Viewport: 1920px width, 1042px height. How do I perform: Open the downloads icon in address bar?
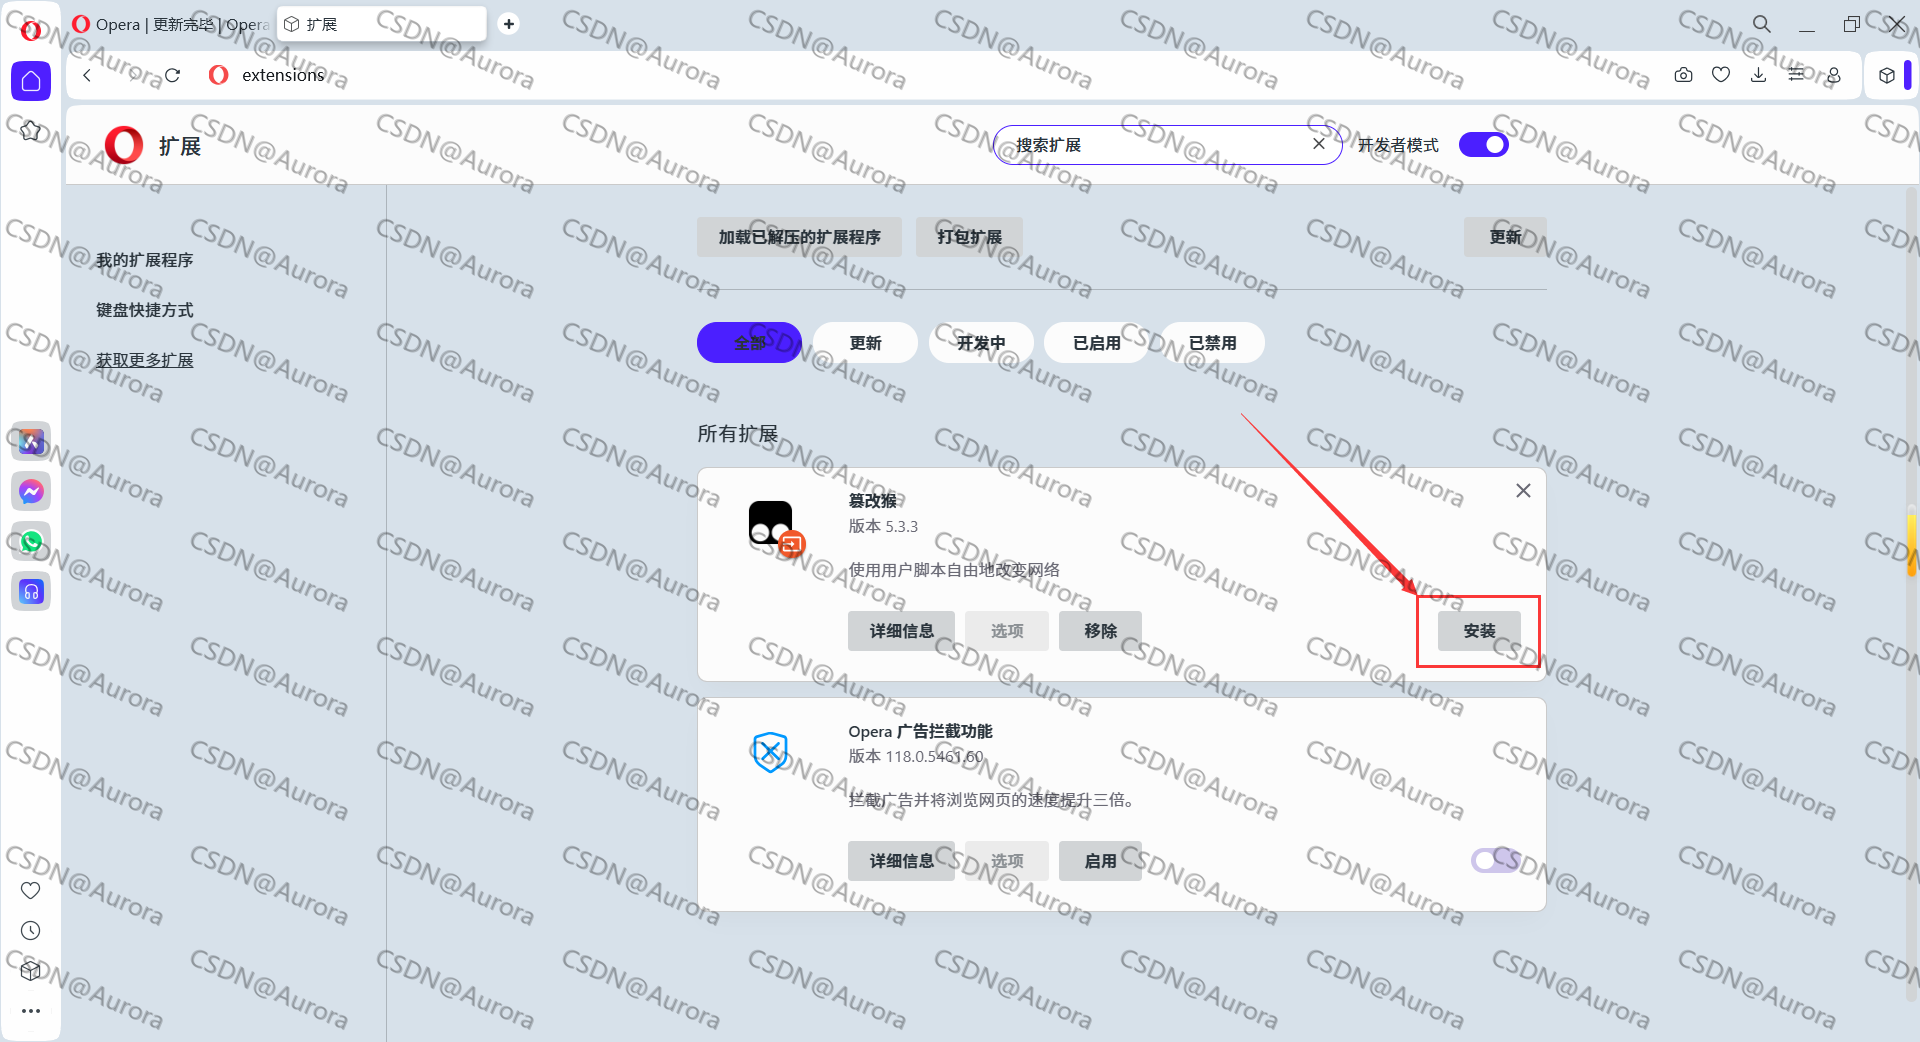pos(1758,75)
